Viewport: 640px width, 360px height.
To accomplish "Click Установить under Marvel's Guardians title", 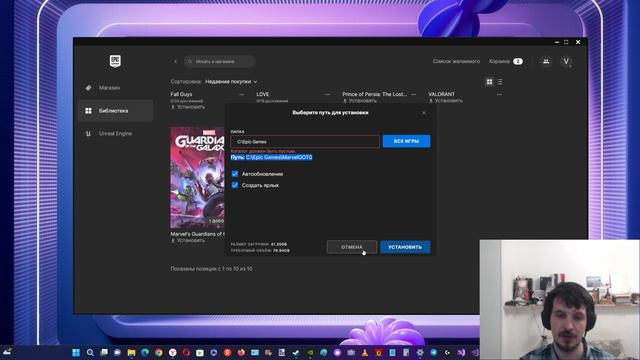I will (x=188, y=240).
